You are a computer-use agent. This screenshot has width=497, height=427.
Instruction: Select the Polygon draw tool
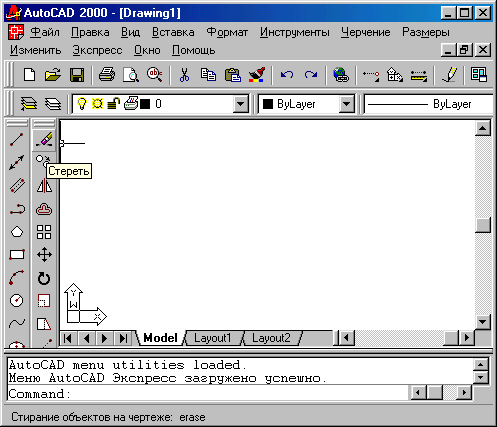(17, 232)
